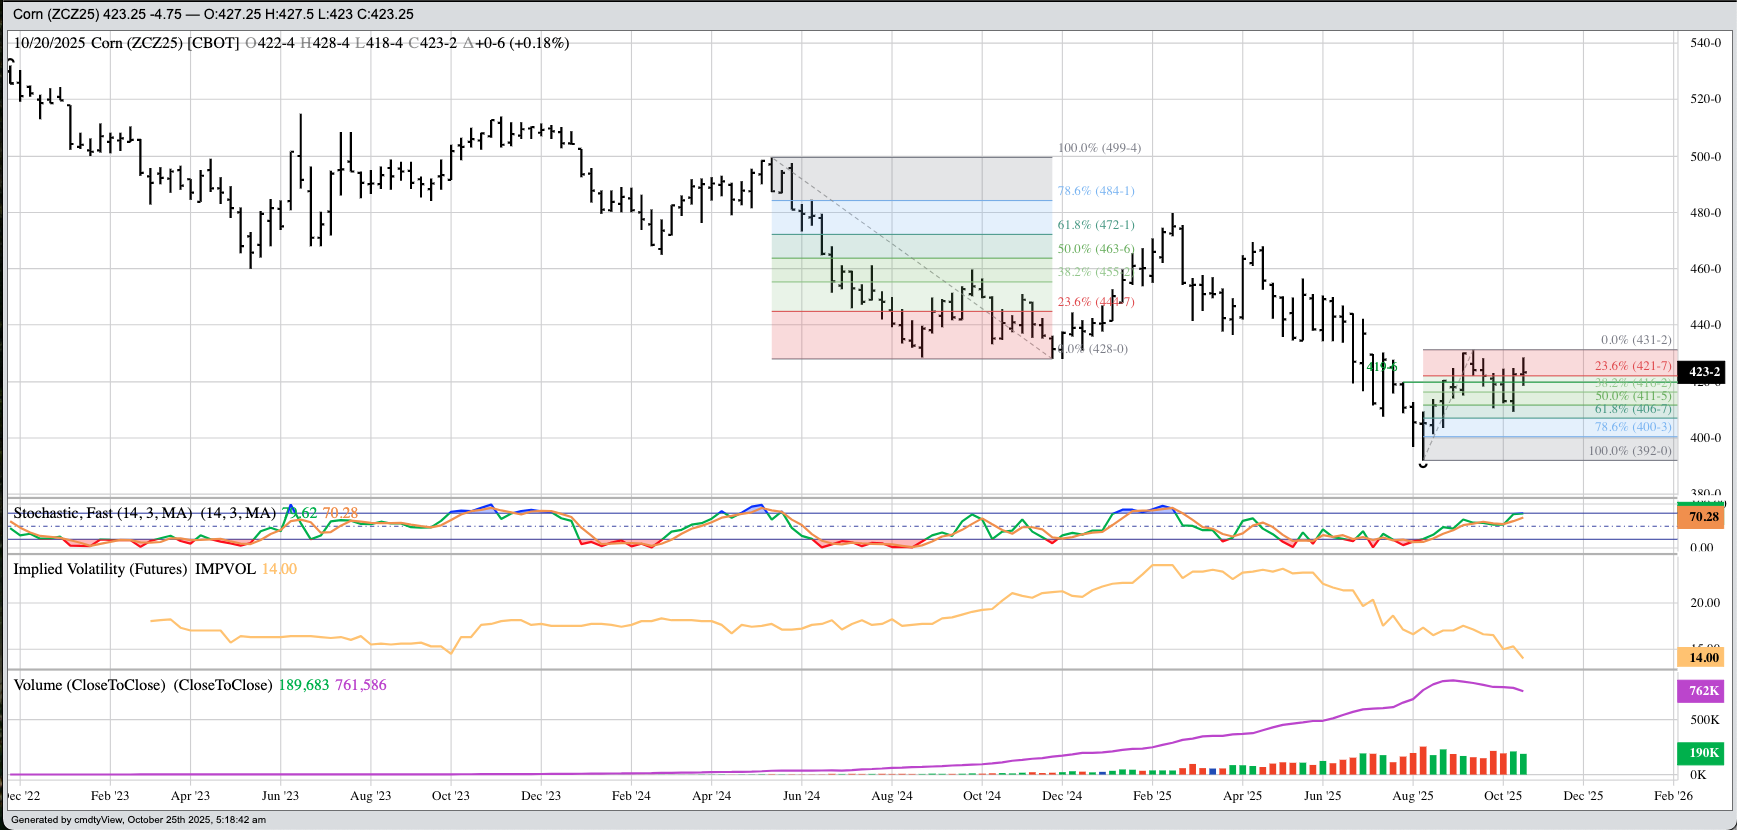
Task: Click the 14.00 implied volatility value tag
Action: tap(1704, 657)
